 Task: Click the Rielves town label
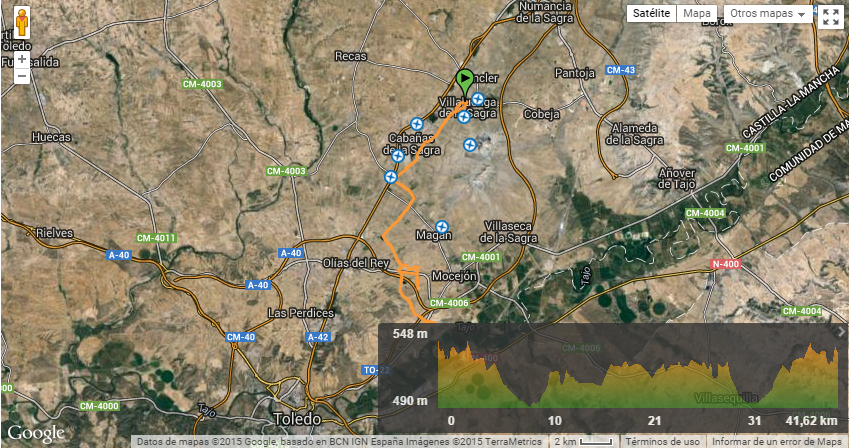[54, 233]
